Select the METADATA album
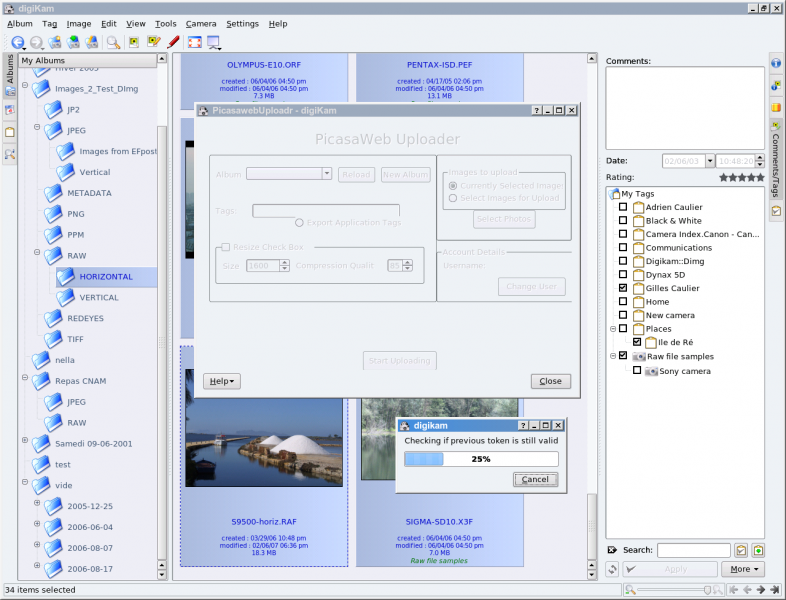The width and height of the screenshot is (786, 600). (89, 193)
